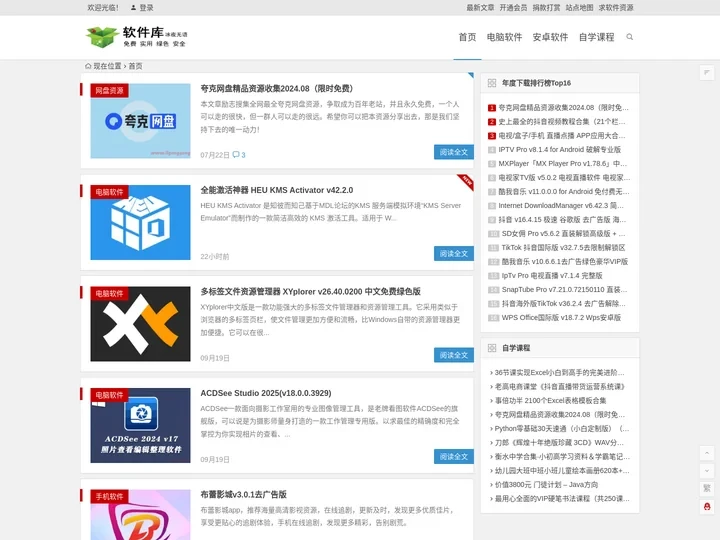Image resolution: width=720 pixels, height=540 pixels.
Task: Click the scroll-down arrow floating button
Action: tap(707, 471)
